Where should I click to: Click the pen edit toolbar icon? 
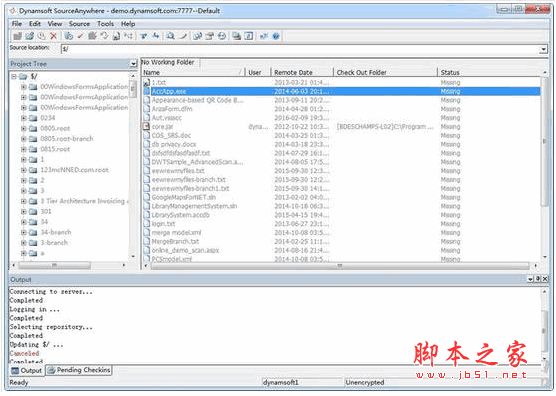[183, 36]
